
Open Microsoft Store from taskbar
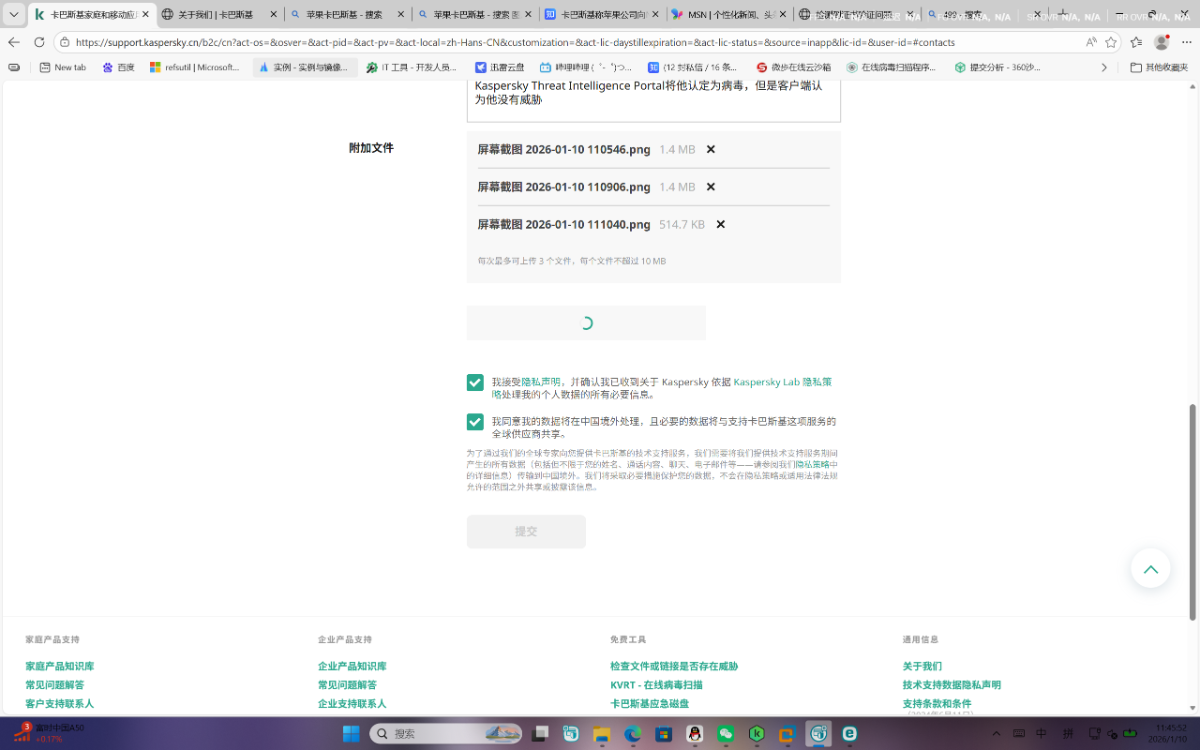click(664, 734)
